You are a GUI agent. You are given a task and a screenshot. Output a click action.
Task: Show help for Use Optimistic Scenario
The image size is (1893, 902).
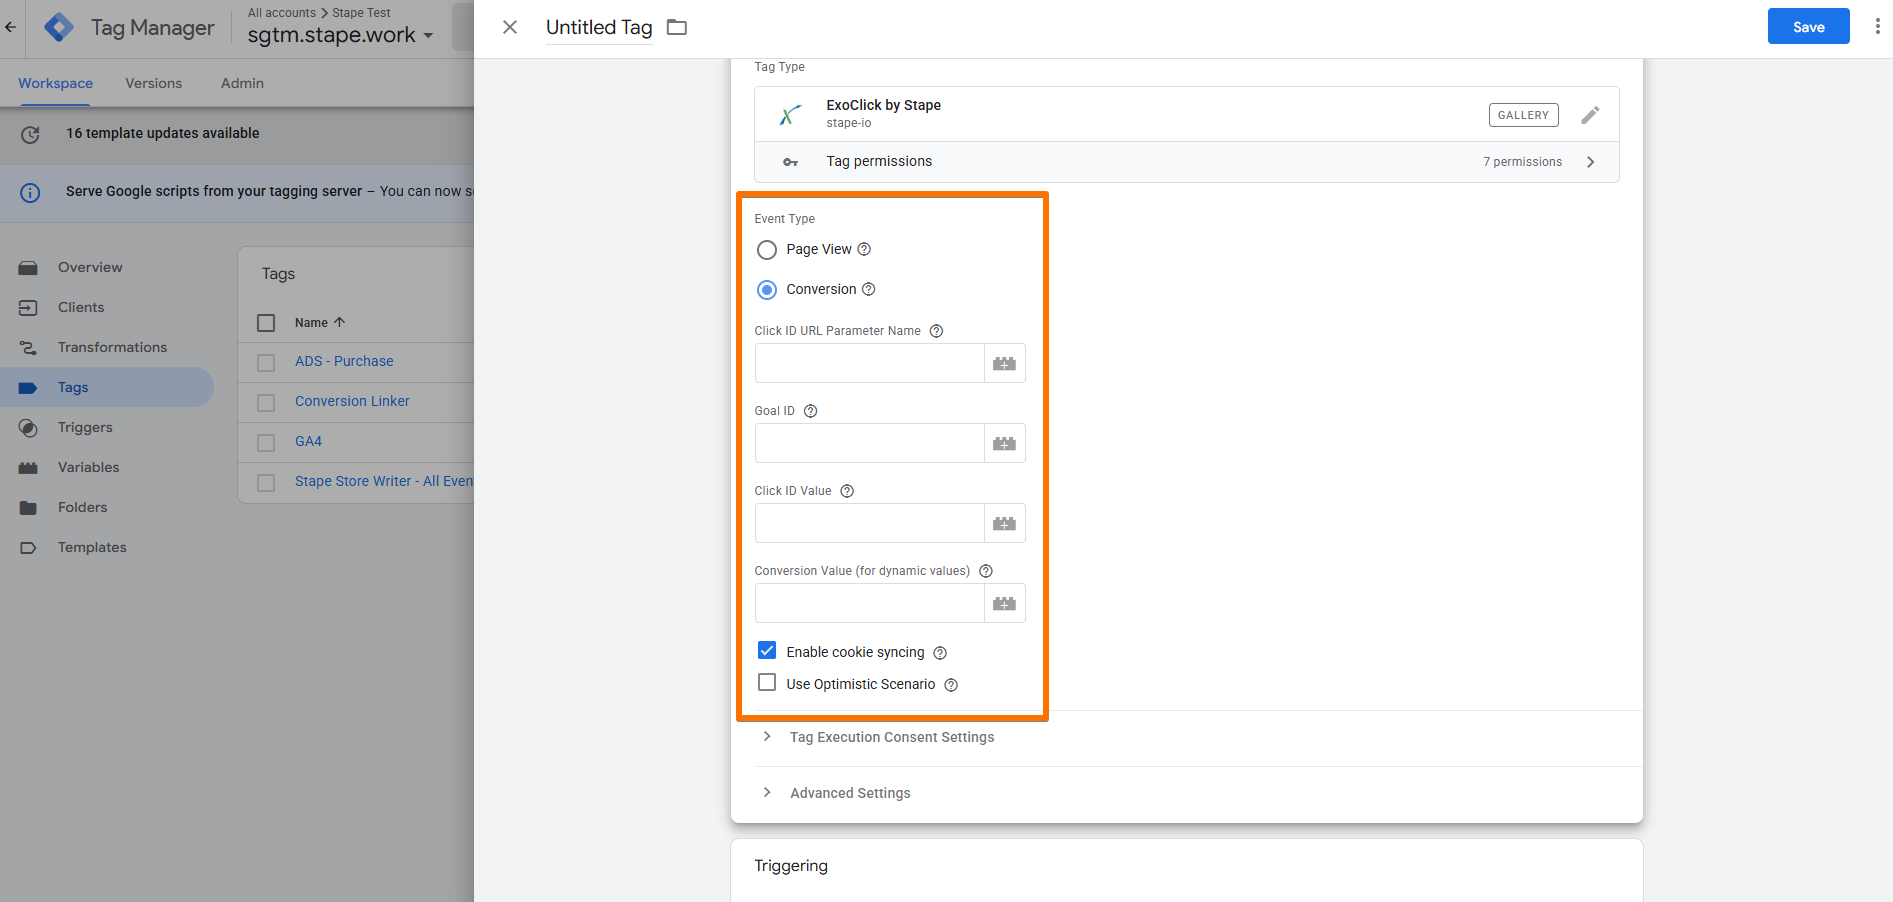click(951, 685)
